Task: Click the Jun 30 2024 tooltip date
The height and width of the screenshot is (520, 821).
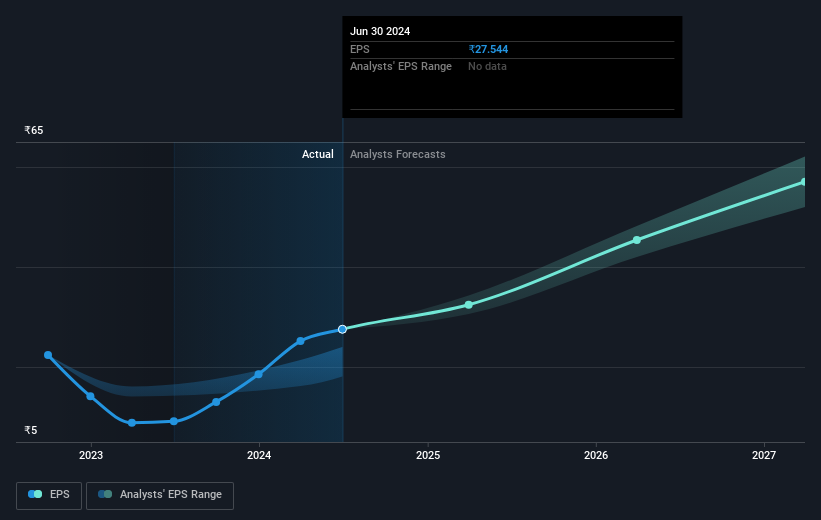Action: coord(380,31)
